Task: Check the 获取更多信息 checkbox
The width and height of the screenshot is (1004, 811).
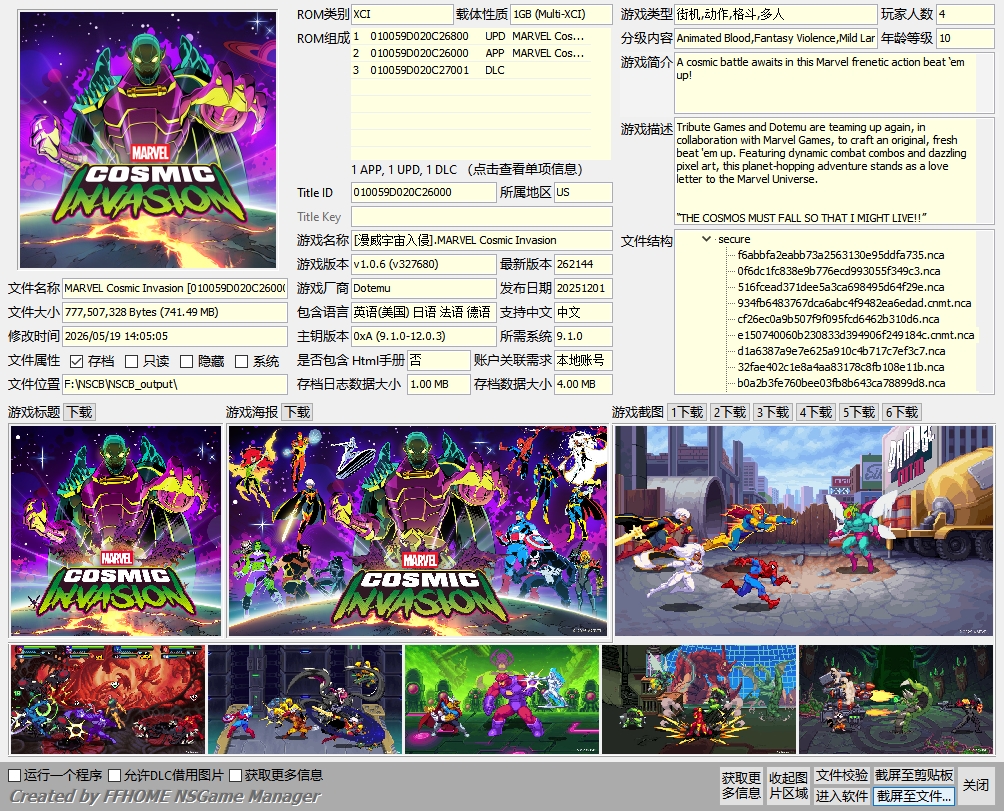Action: (236, 775)
